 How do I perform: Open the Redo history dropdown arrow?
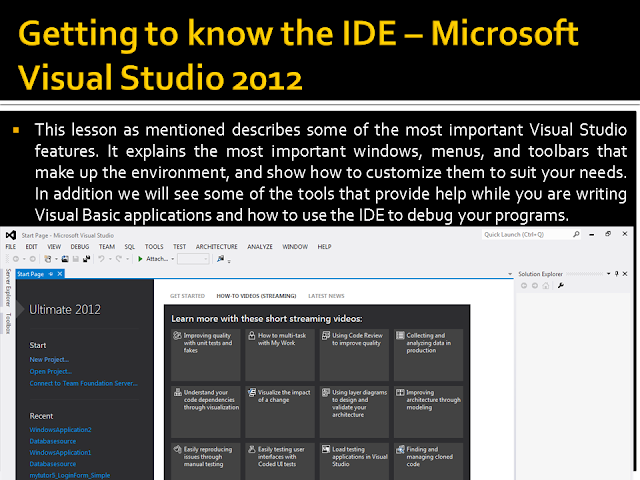[127, 259]
